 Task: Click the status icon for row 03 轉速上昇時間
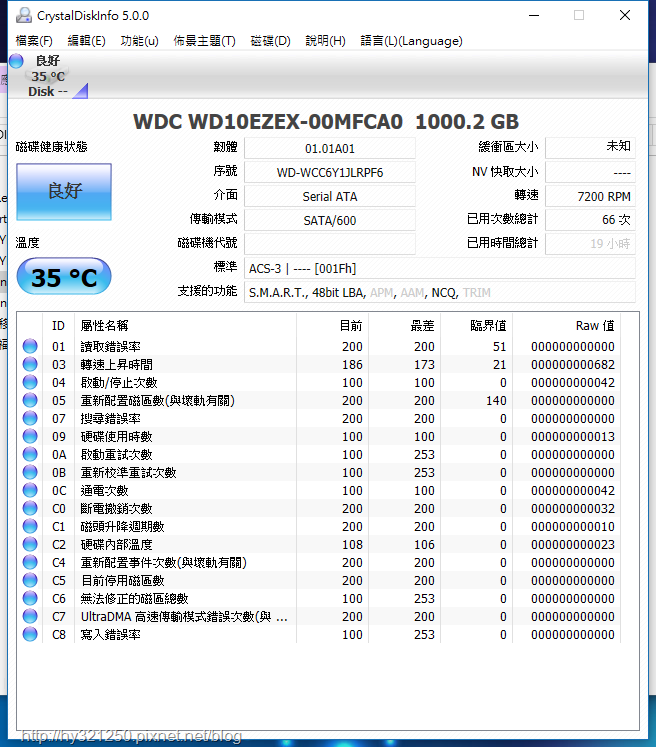pyautogui.click(x=30, y=364)
